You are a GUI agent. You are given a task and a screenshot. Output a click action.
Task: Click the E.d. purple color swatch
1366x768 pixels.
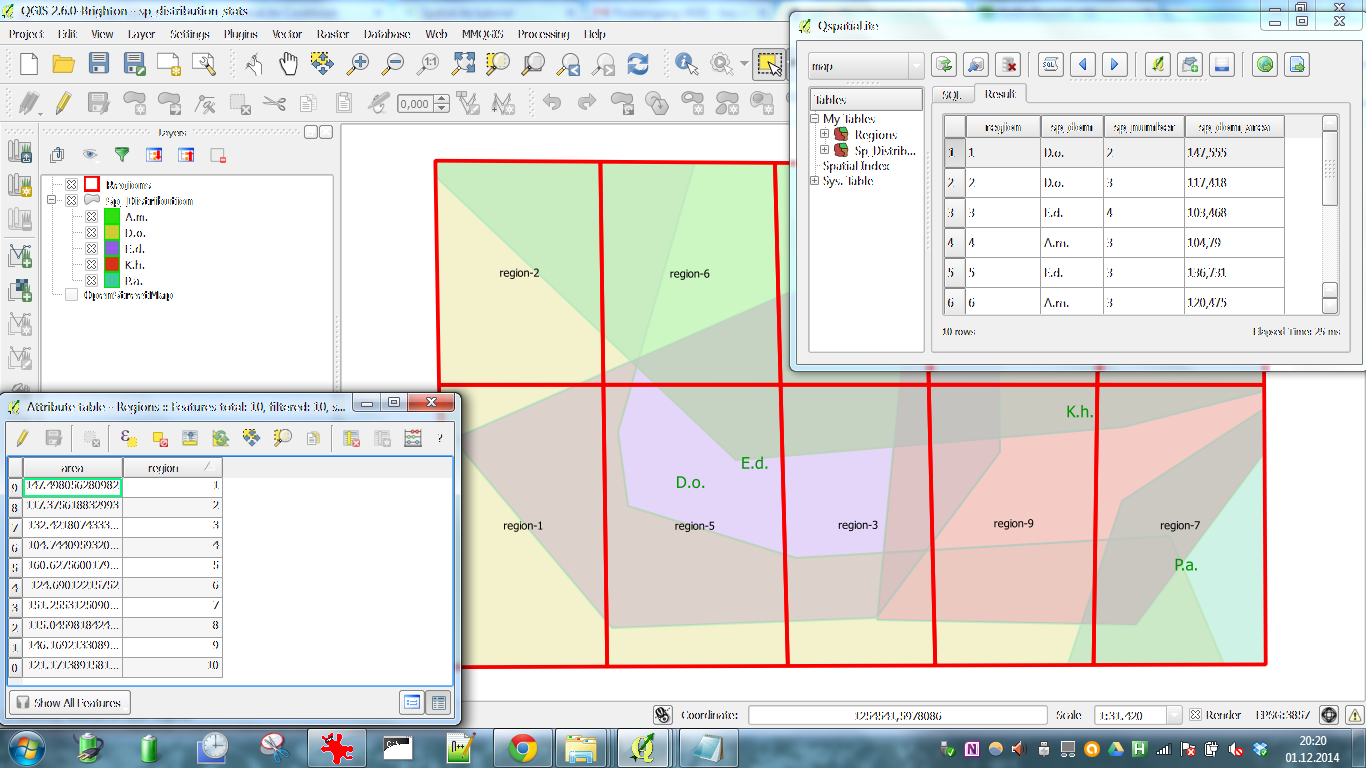(x=112, y=249)
